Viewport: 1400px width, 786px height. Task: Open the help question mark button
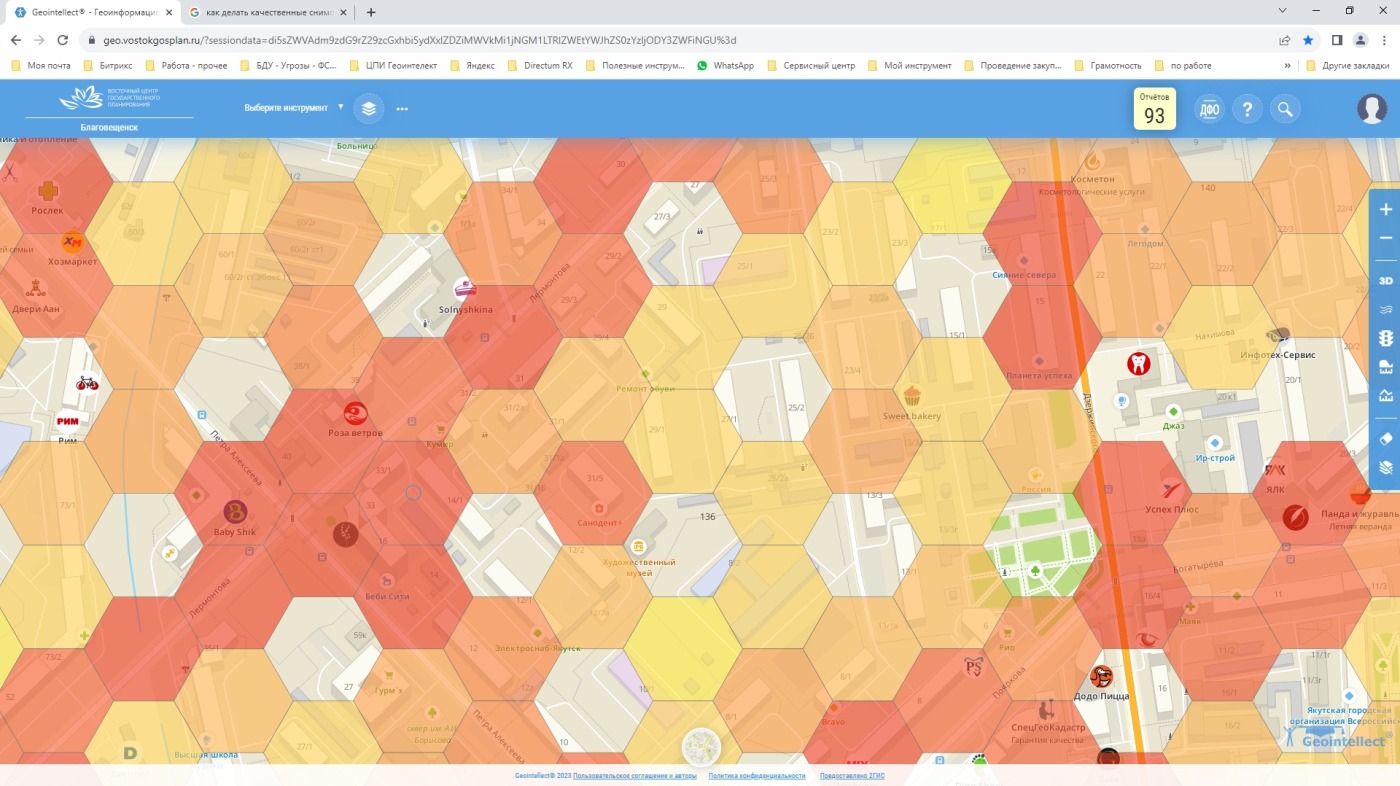[x=1247, y=109]
